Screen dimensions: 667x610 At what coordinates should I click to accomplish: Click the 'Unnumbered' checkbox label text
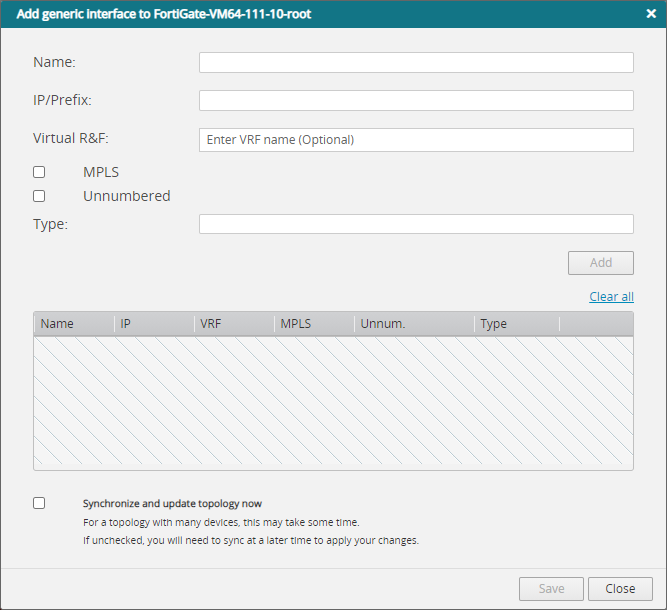pyautogui.click(x=127, y=196)
